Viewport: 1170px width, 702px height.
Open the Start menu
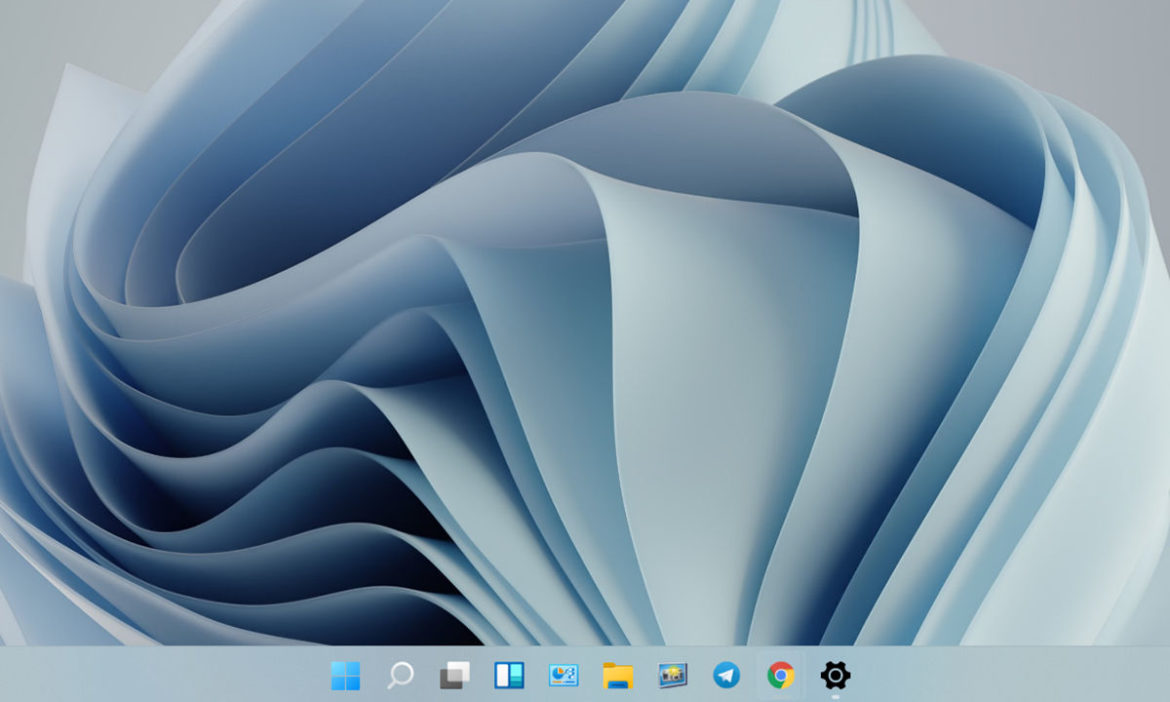[345, 677]
